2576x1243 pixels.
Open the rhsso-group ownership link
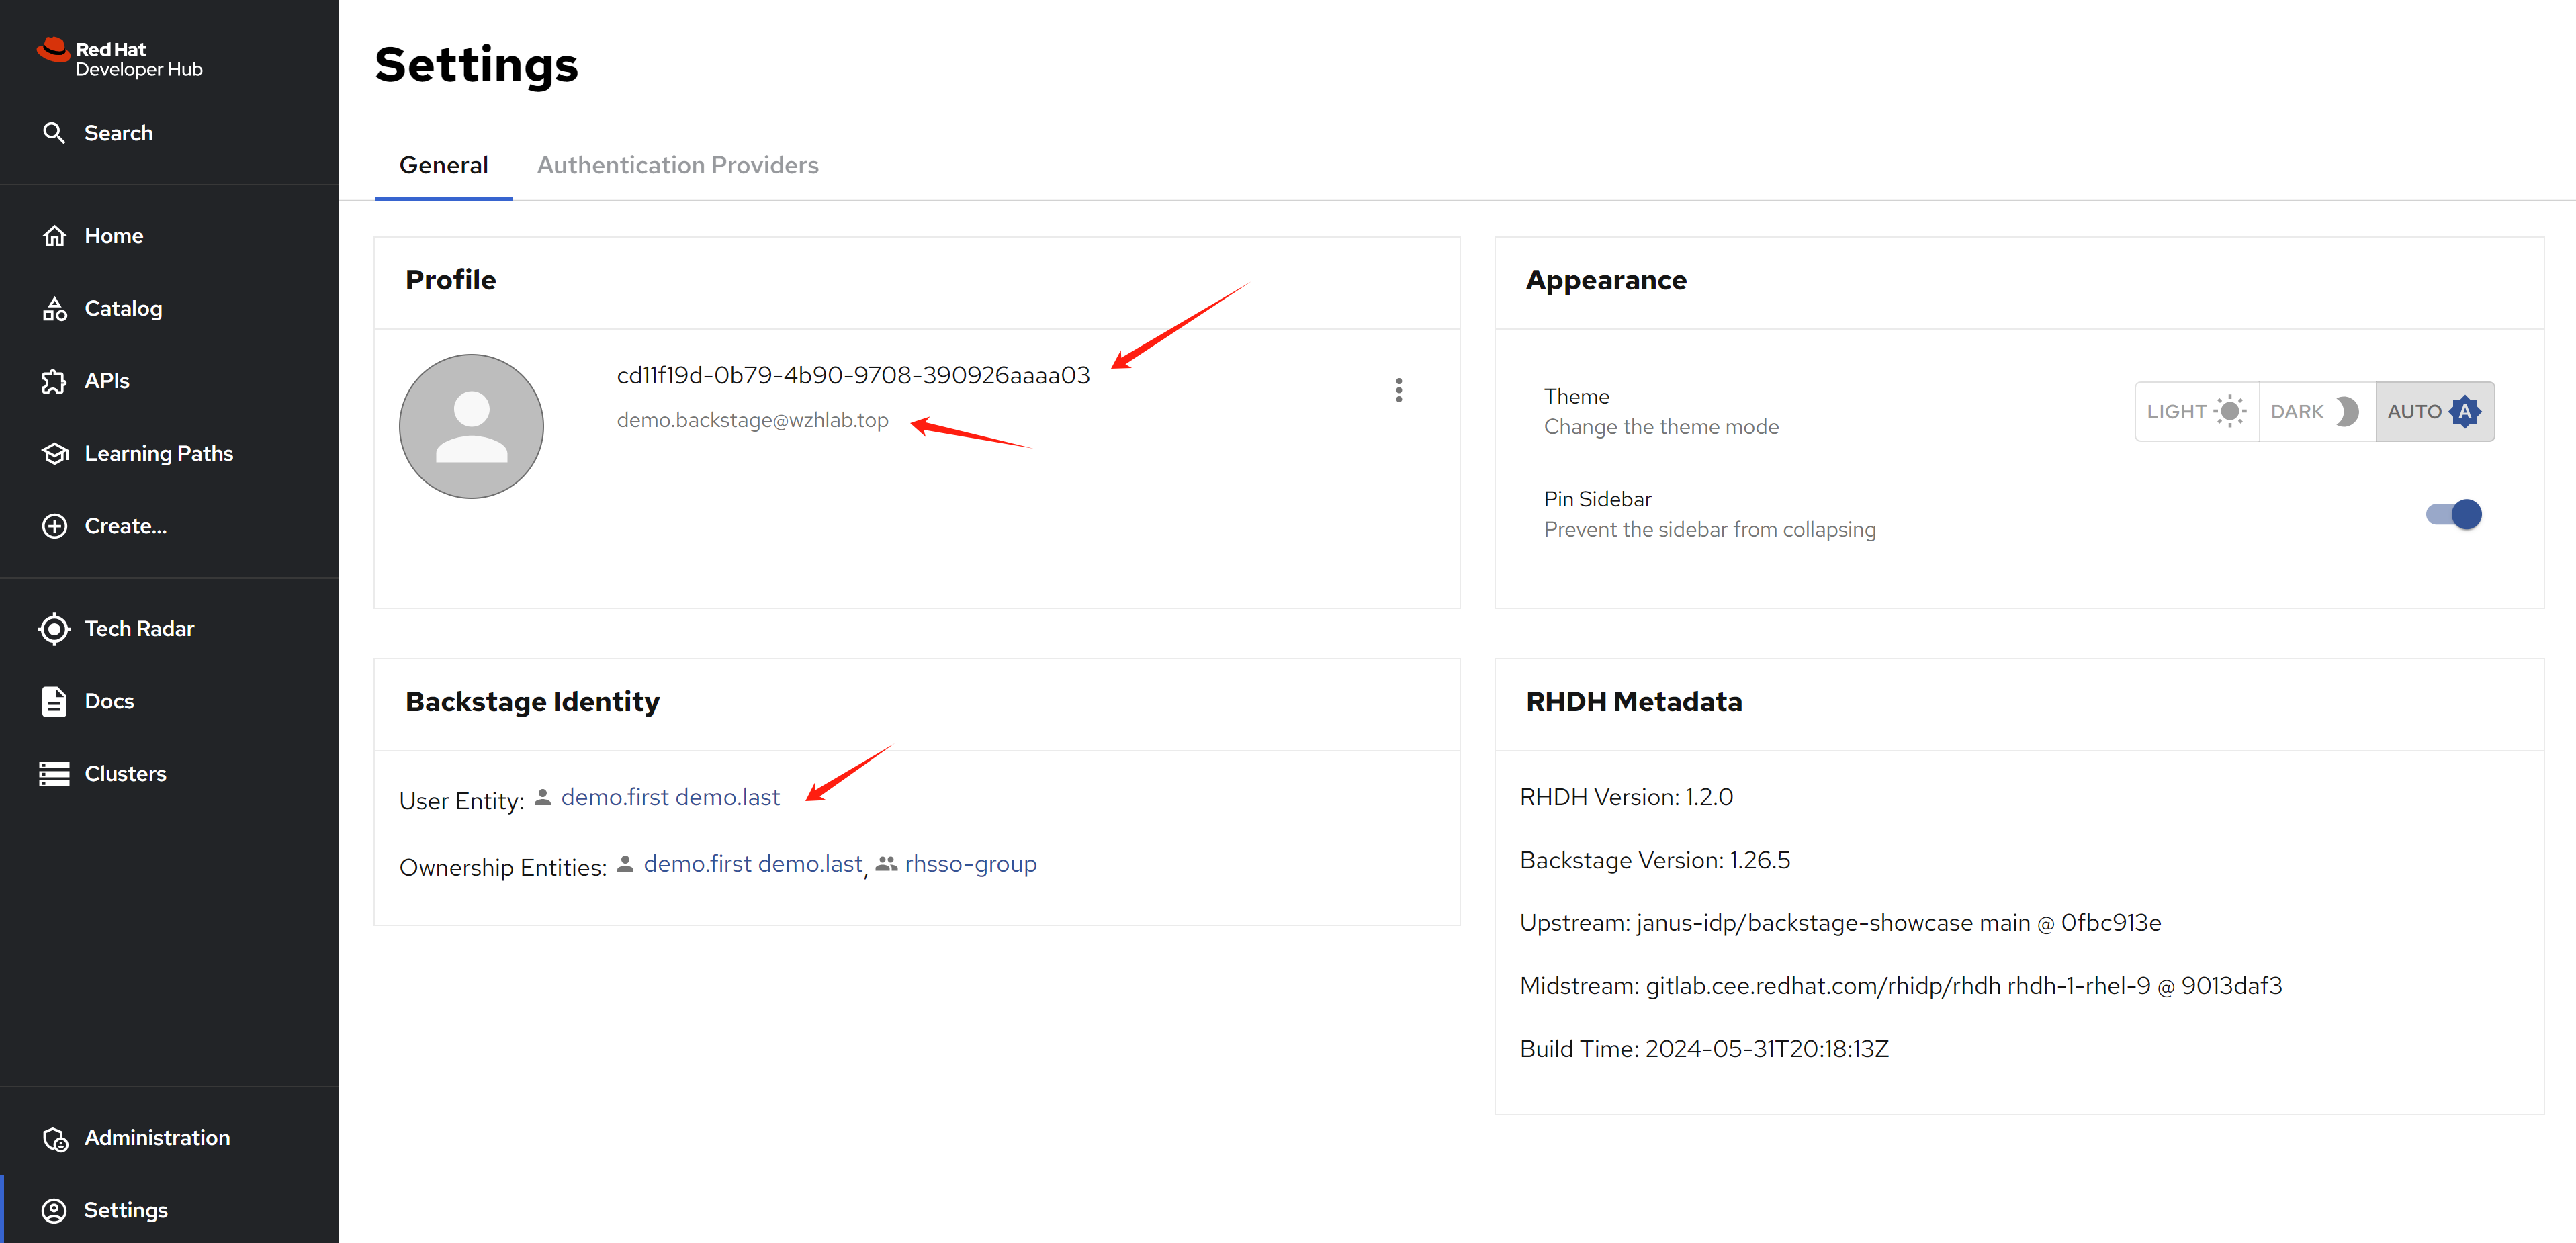click(x=969, y=864)
